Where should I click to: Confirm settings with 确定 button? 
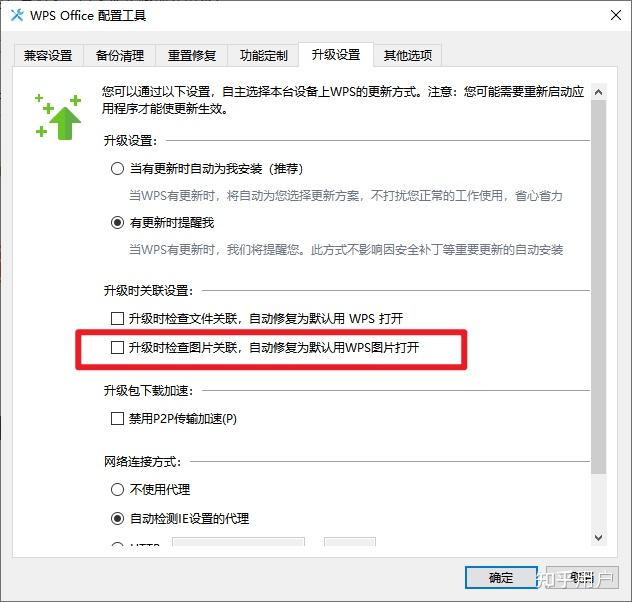tap(501, 578)
